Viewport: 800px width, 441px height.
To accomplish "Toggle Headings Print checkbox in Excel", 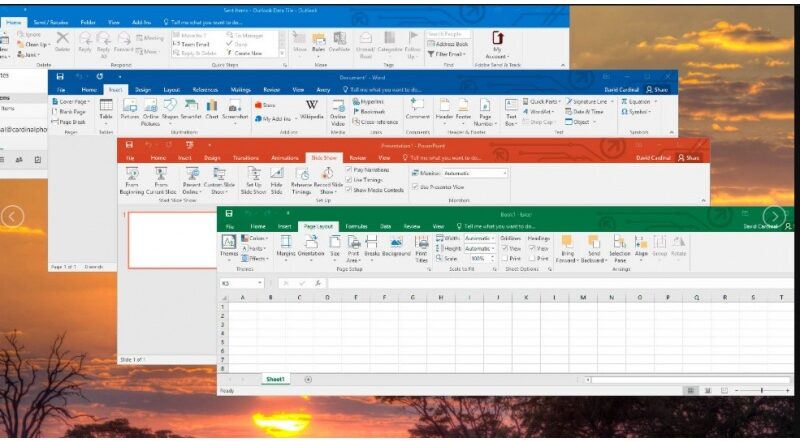I will click(532, 258).
